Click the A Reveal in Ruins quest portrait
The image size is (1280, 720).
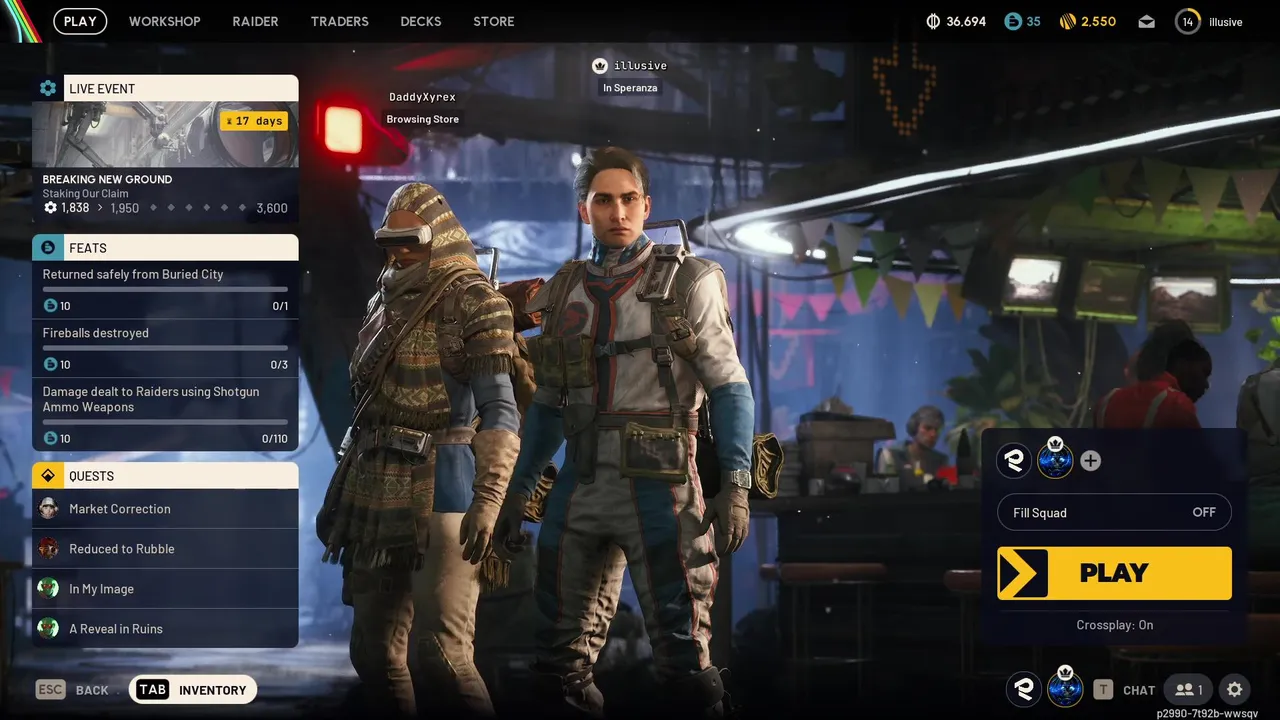point(48,629)
